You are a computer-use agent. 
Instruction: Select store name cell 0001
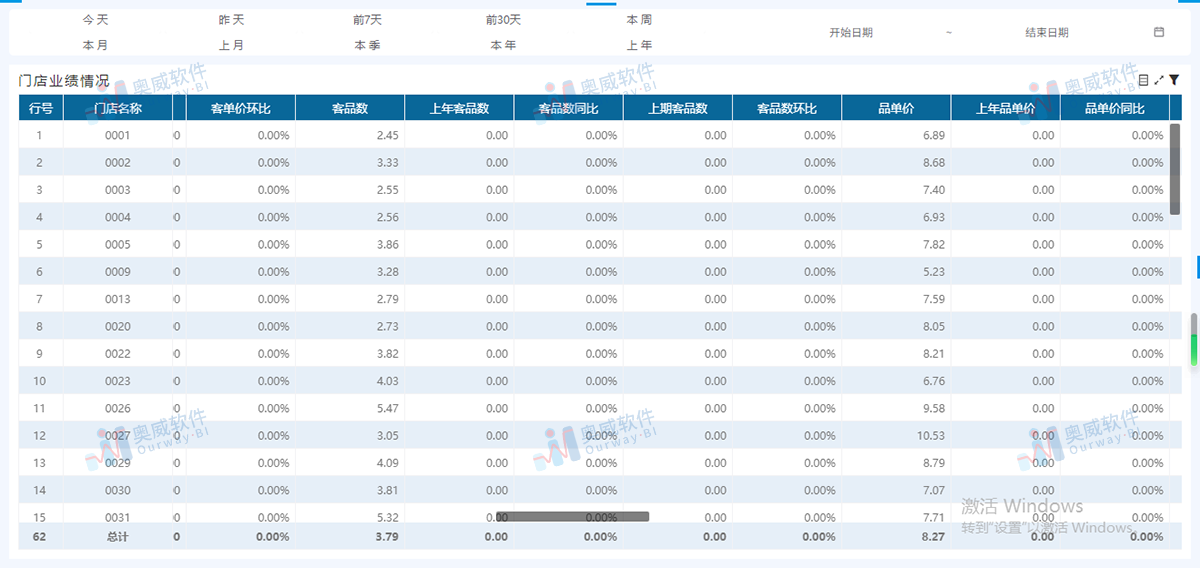tap(118, 135)
